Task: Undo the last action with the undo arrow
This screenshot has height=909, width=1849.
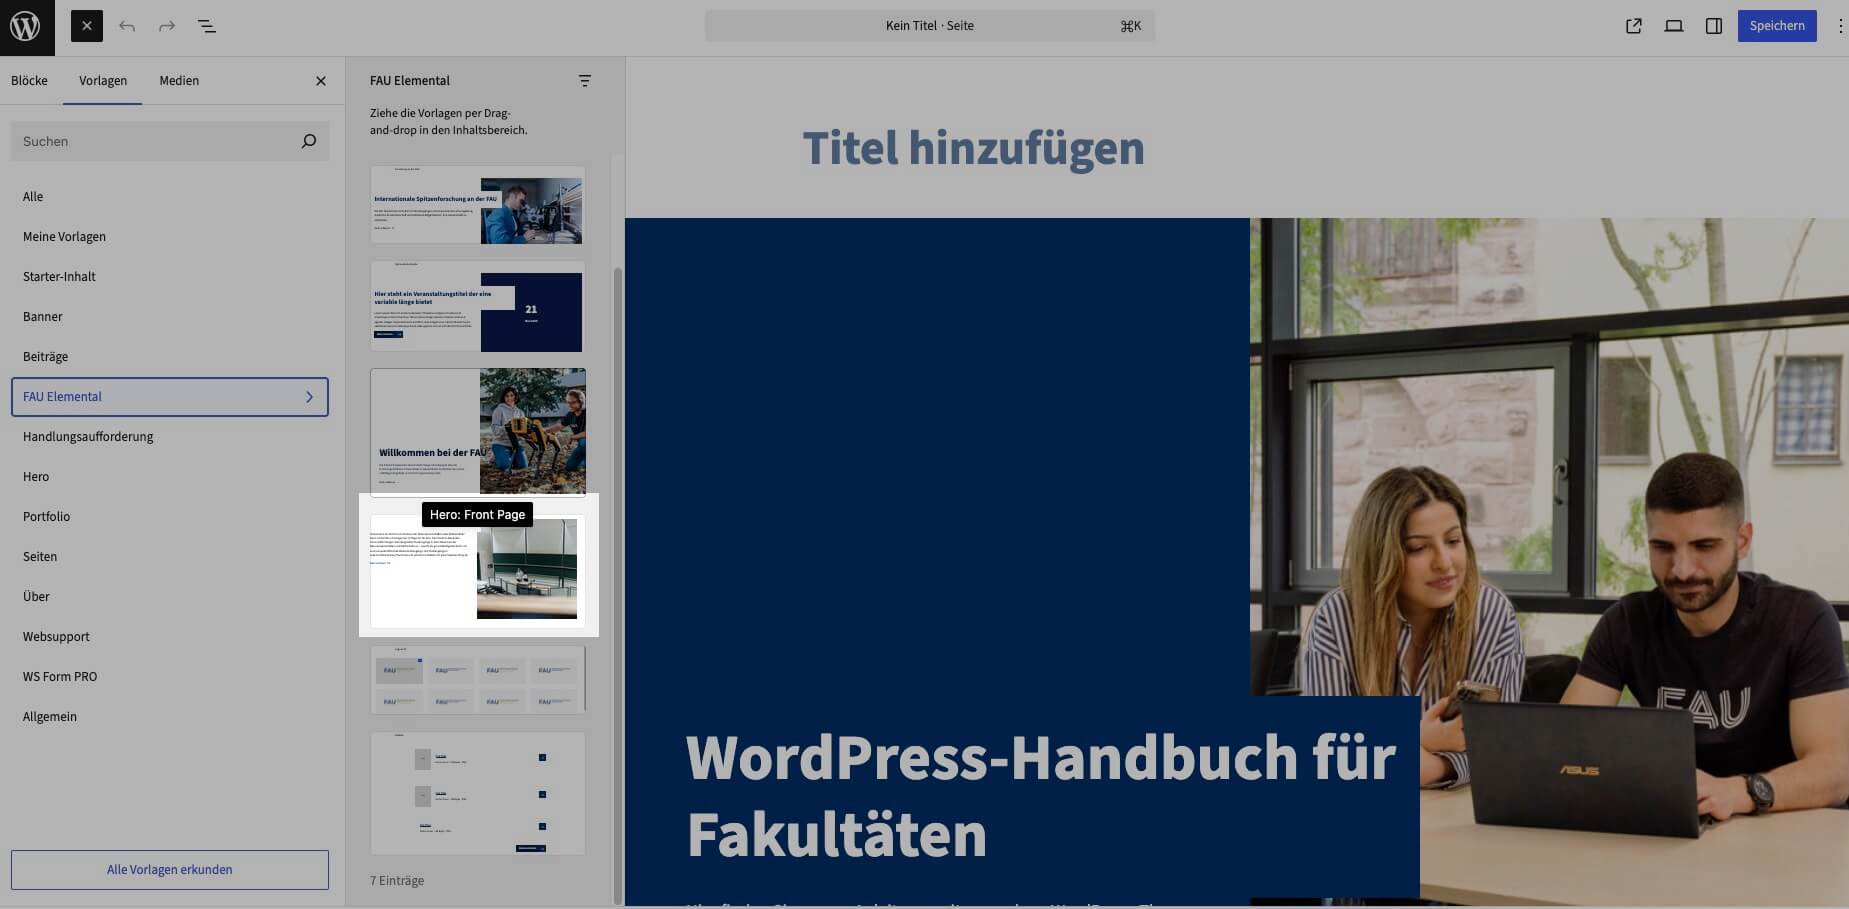Action: 128,26
